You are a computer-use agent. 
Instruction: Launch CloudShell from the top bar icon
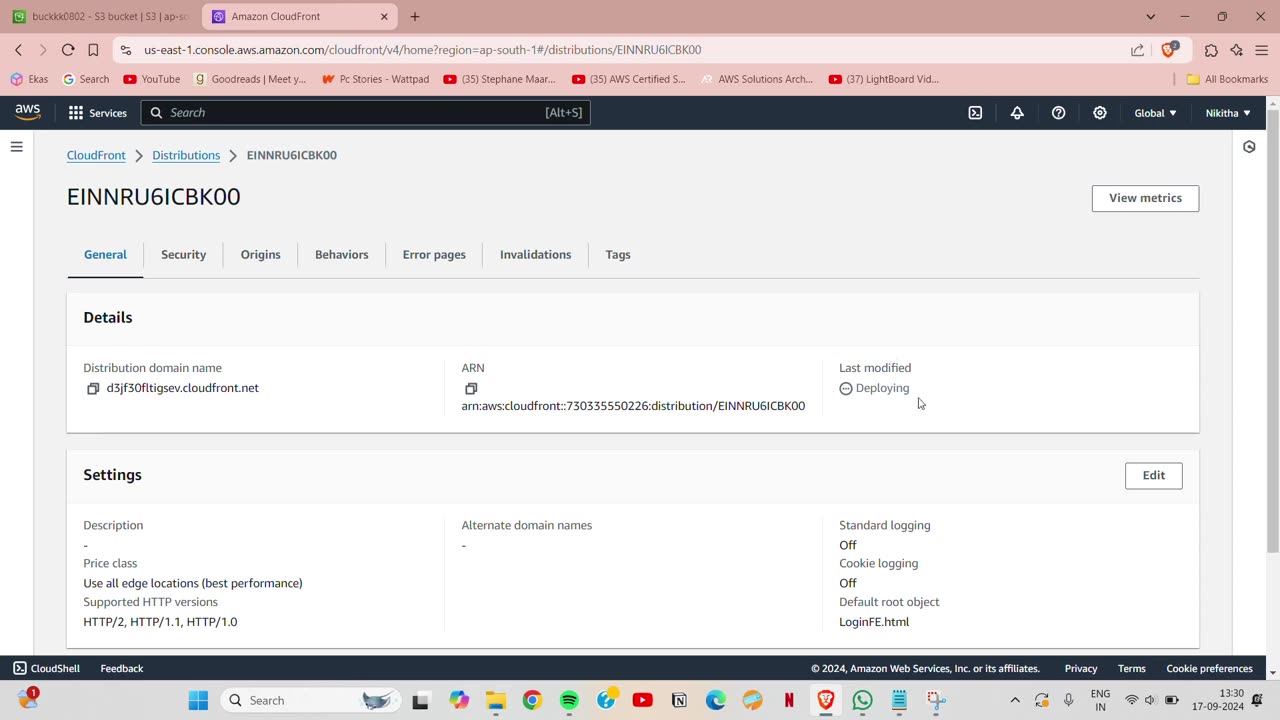click(x=975, y=113)
